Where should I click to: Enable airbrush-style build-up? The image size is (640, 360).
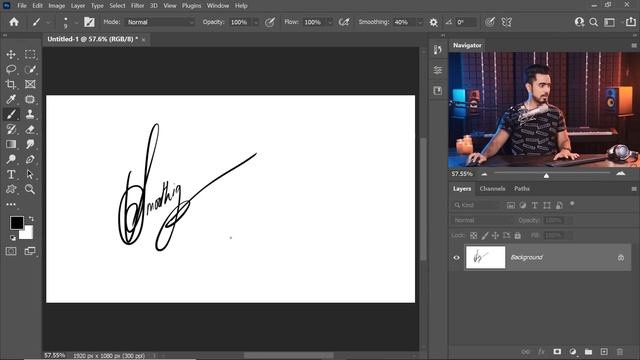[344, 22]
